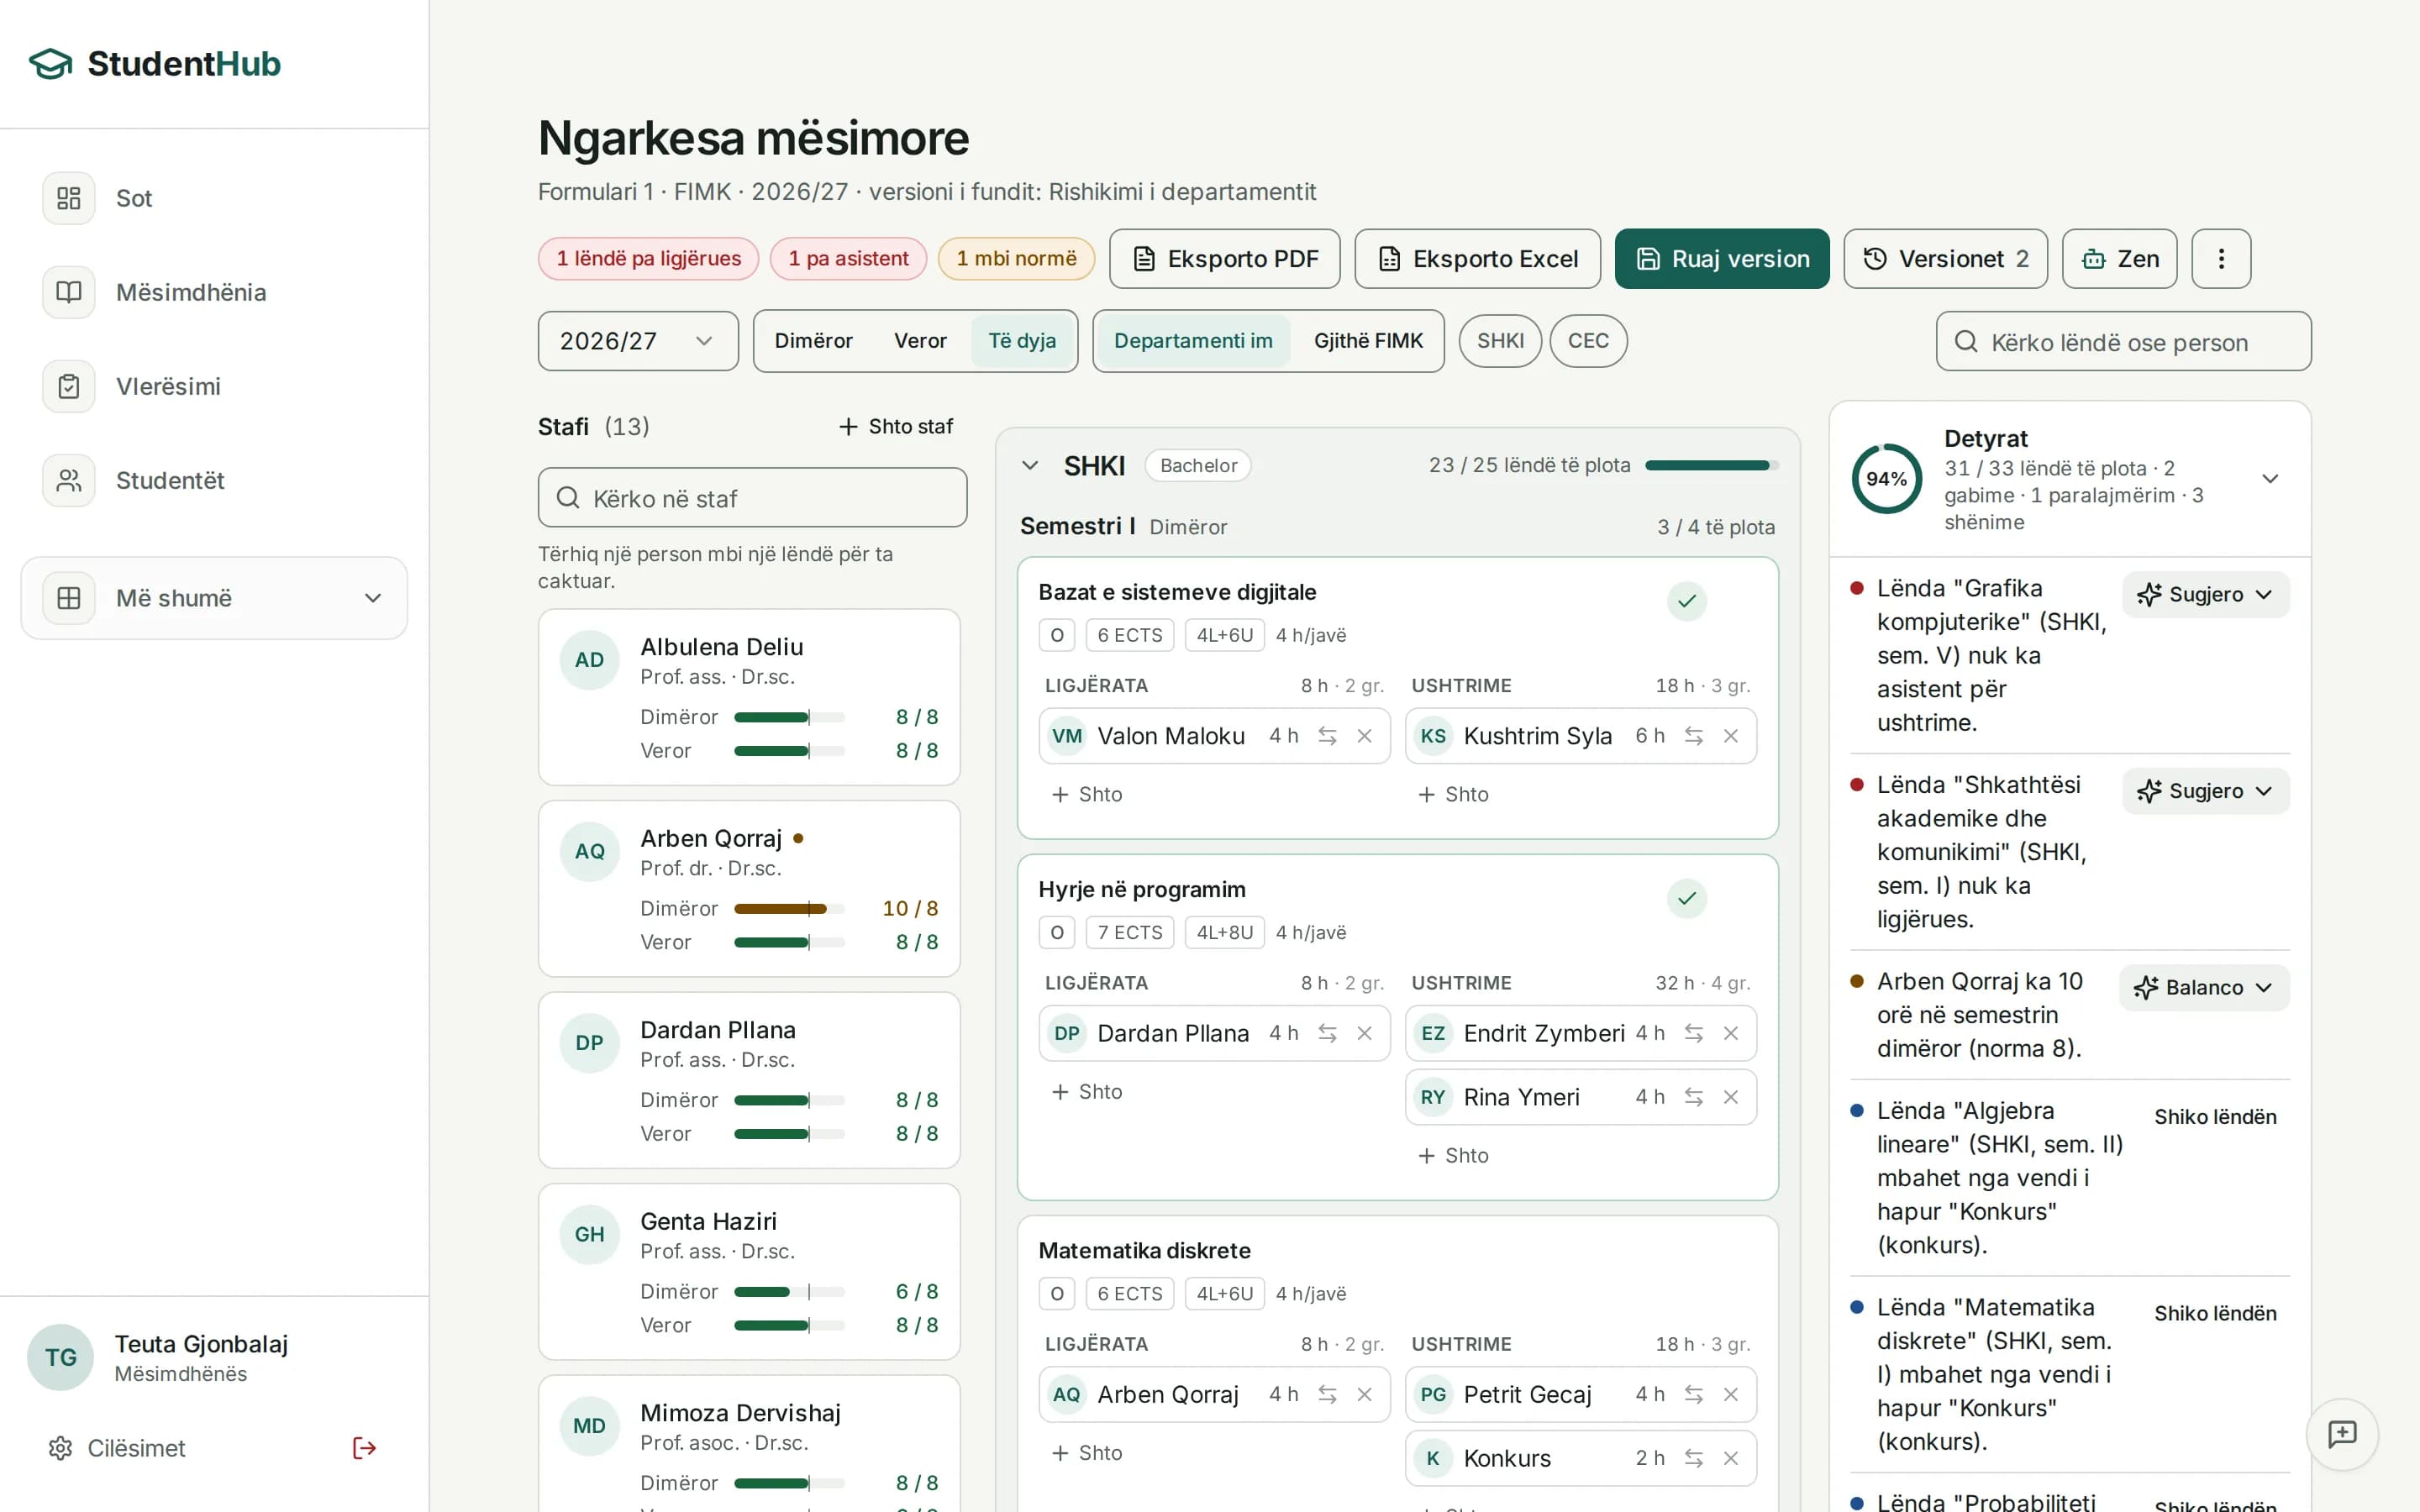The width and height of the screenshot is (2420, 1512).
Task: Click Shto staf button
Action: tap(896, 427)
